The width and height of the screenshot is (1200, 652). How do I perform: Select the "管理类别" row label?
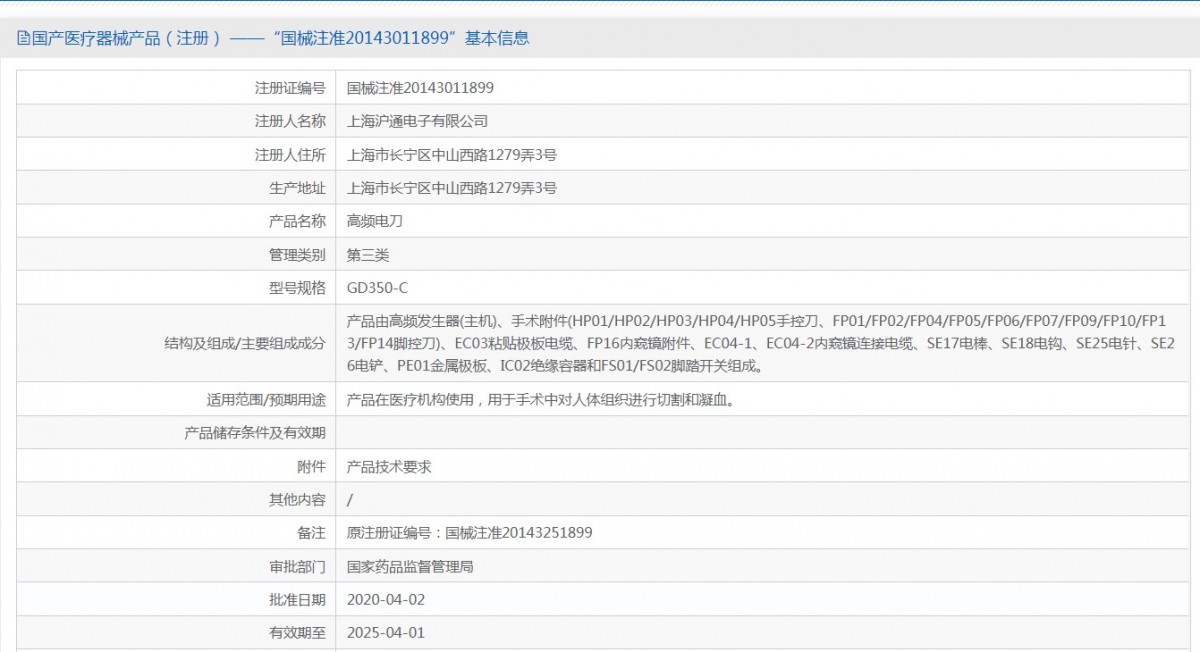[x=298, y=255]
